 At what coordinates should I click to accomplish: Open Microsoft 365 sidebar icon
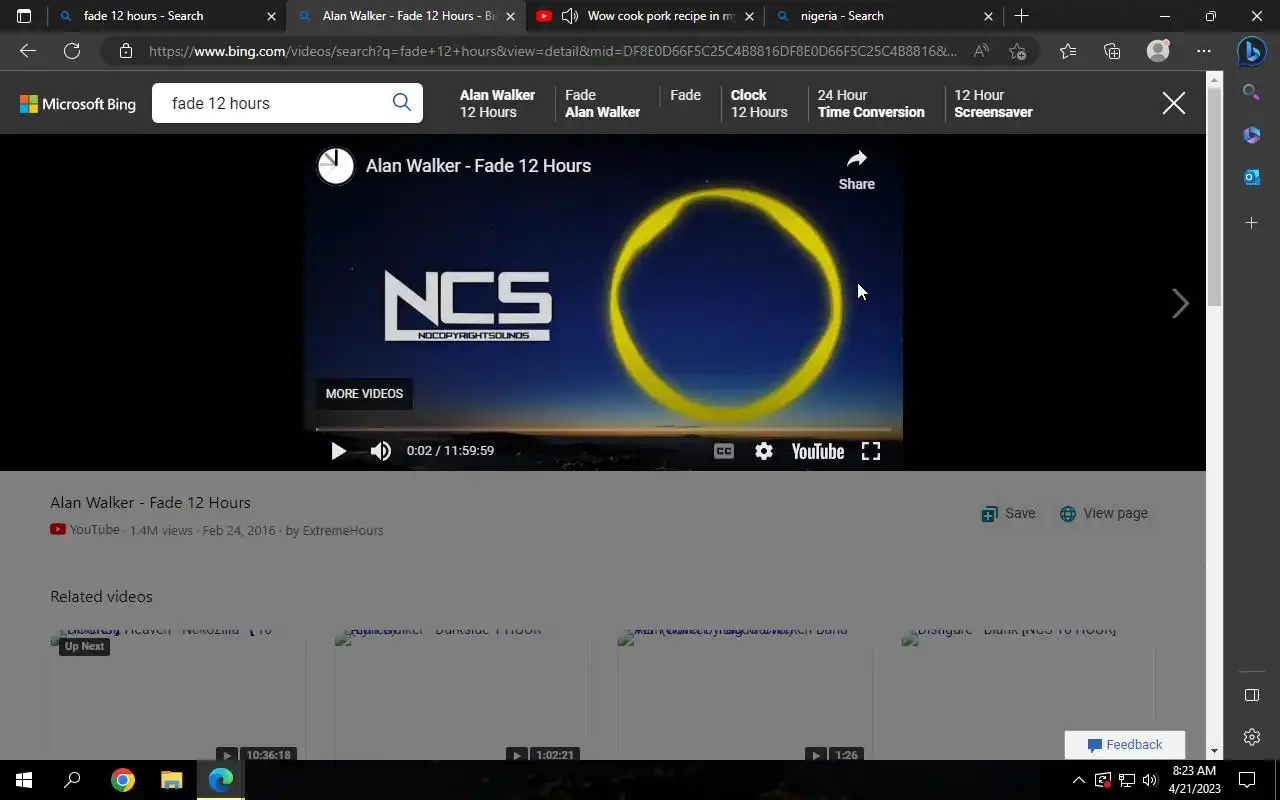tap(1251, 134)
